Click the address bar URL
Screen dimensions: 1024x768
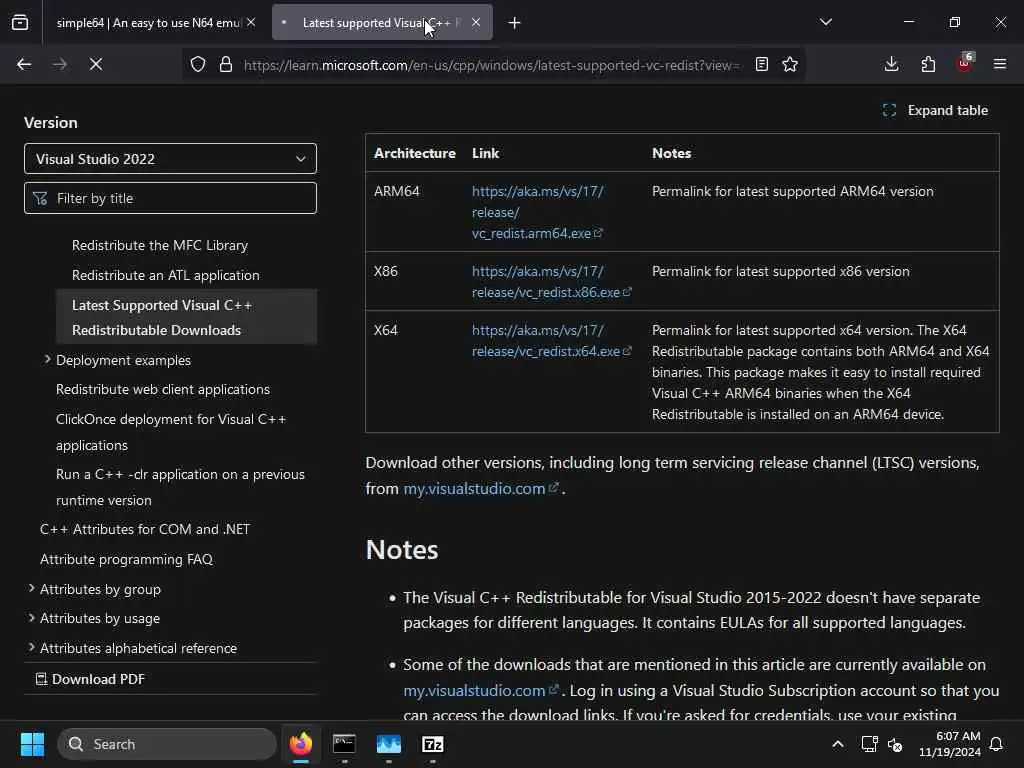491,65
